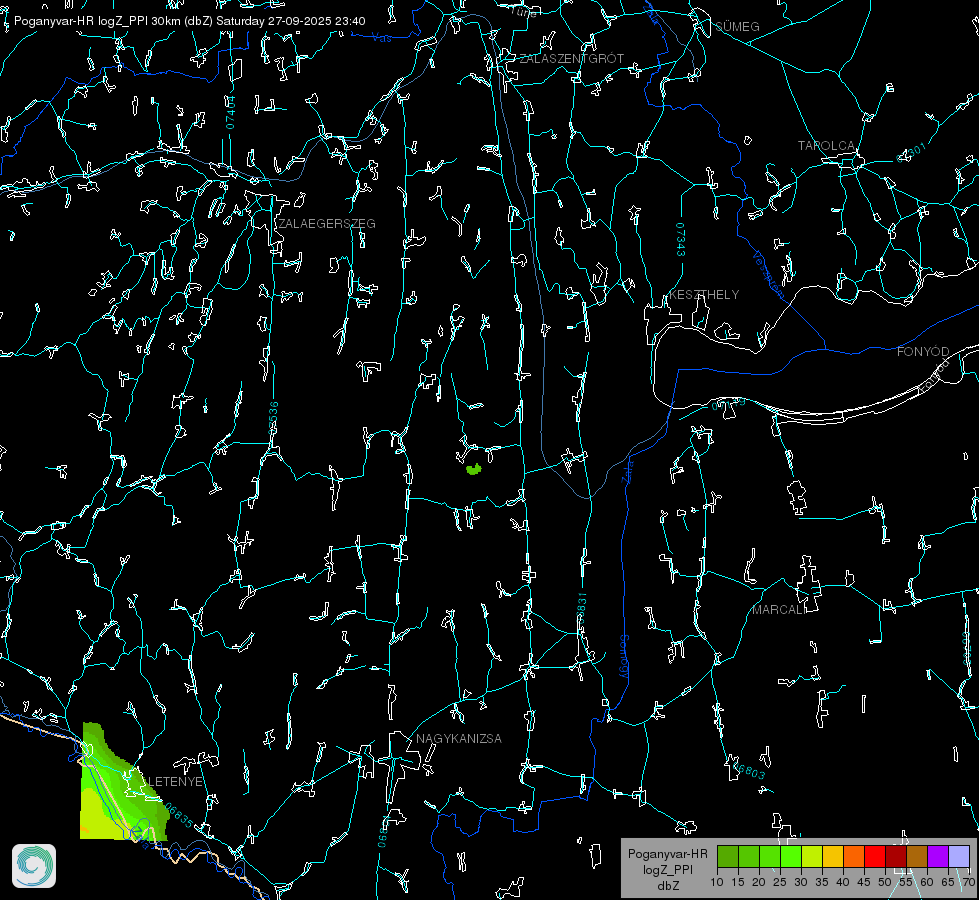Pick the 30 dBZ yellow-green legend swatch
The image size is (979, 900).
[x=812, y=856]
